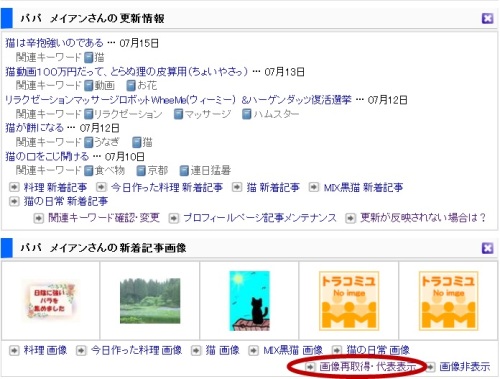Click keyword icon next to 京都
The image size is (500, 379).
141,171
